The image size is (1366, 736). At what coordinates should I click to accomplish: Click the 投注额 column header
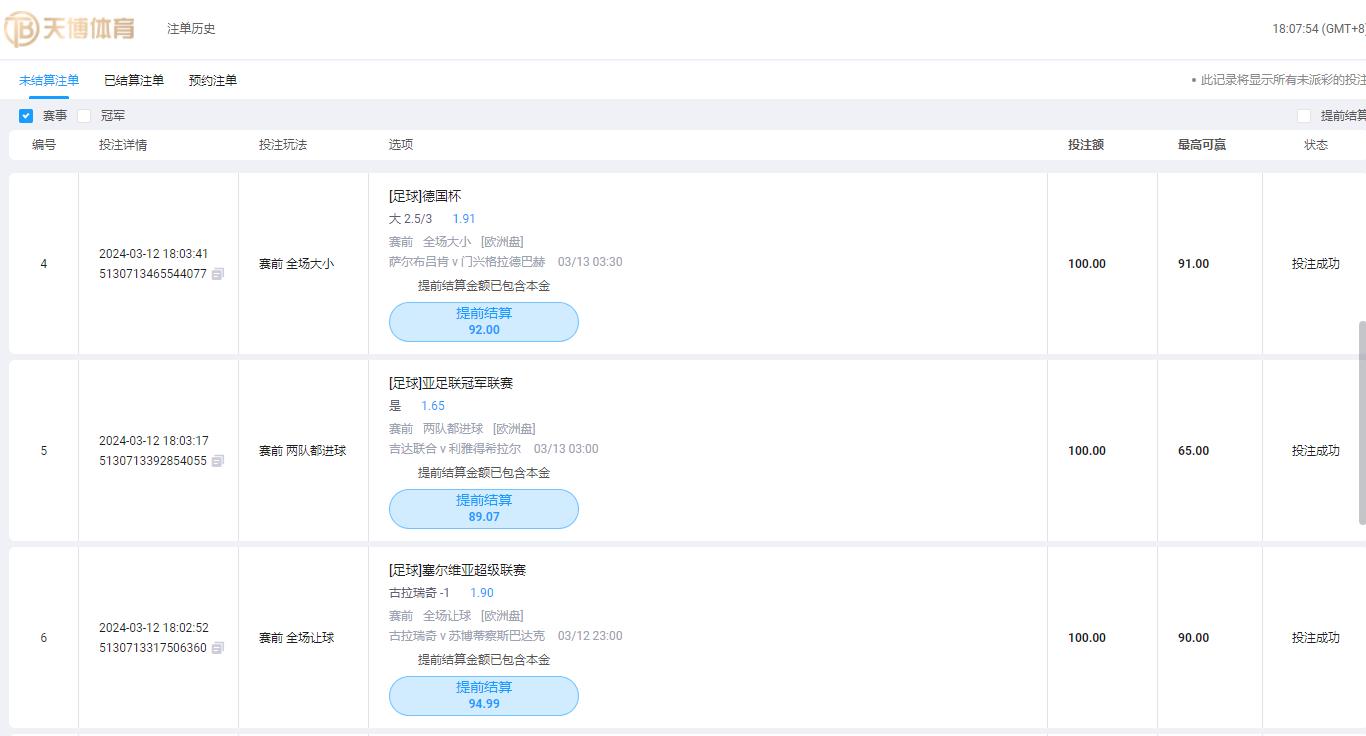(x=1086, y=145)
